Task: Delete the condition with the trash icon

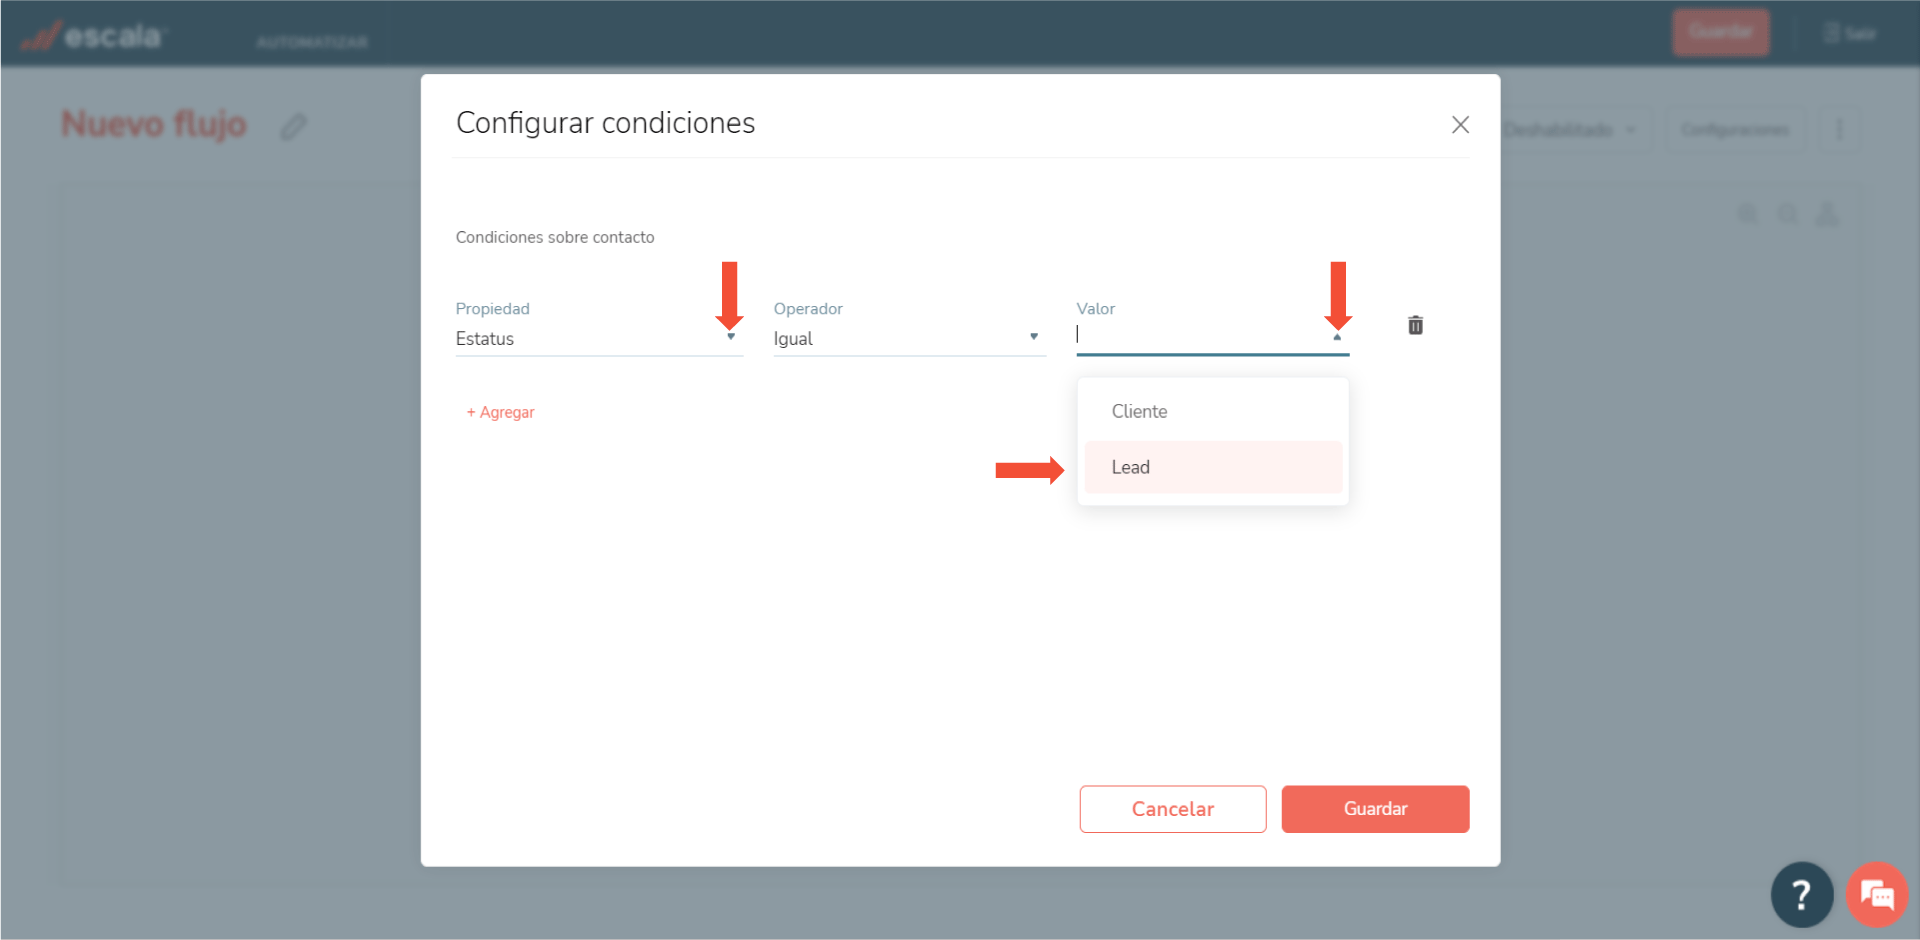Action: pos(1415,325)
